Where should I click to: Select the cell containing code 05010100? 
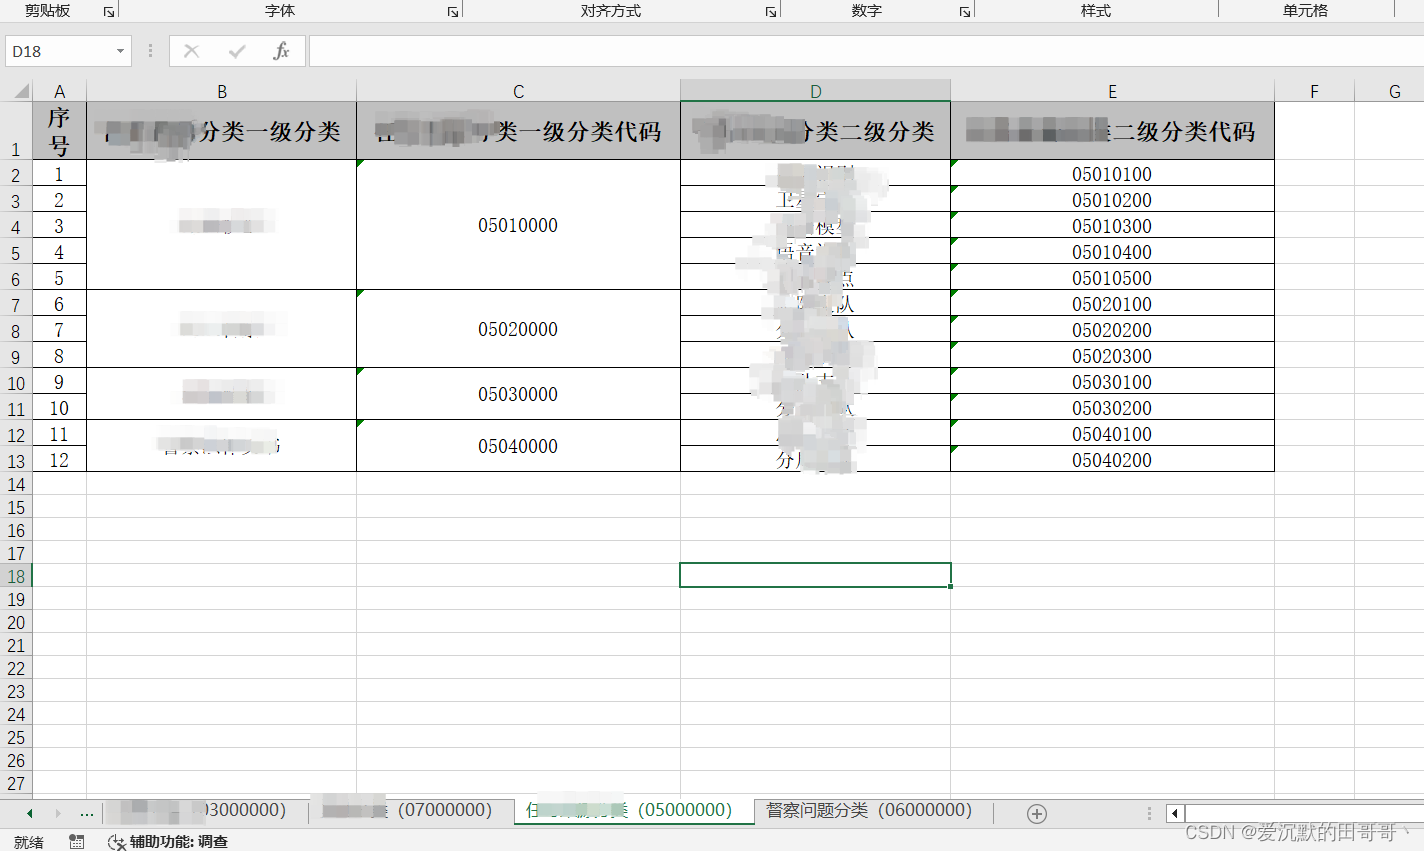1112,173
